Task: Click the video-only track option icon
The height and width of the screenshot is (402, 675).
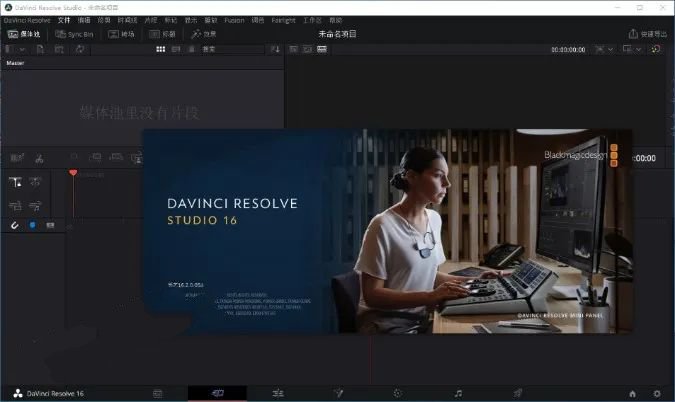Action: click(x=15, y=206)
